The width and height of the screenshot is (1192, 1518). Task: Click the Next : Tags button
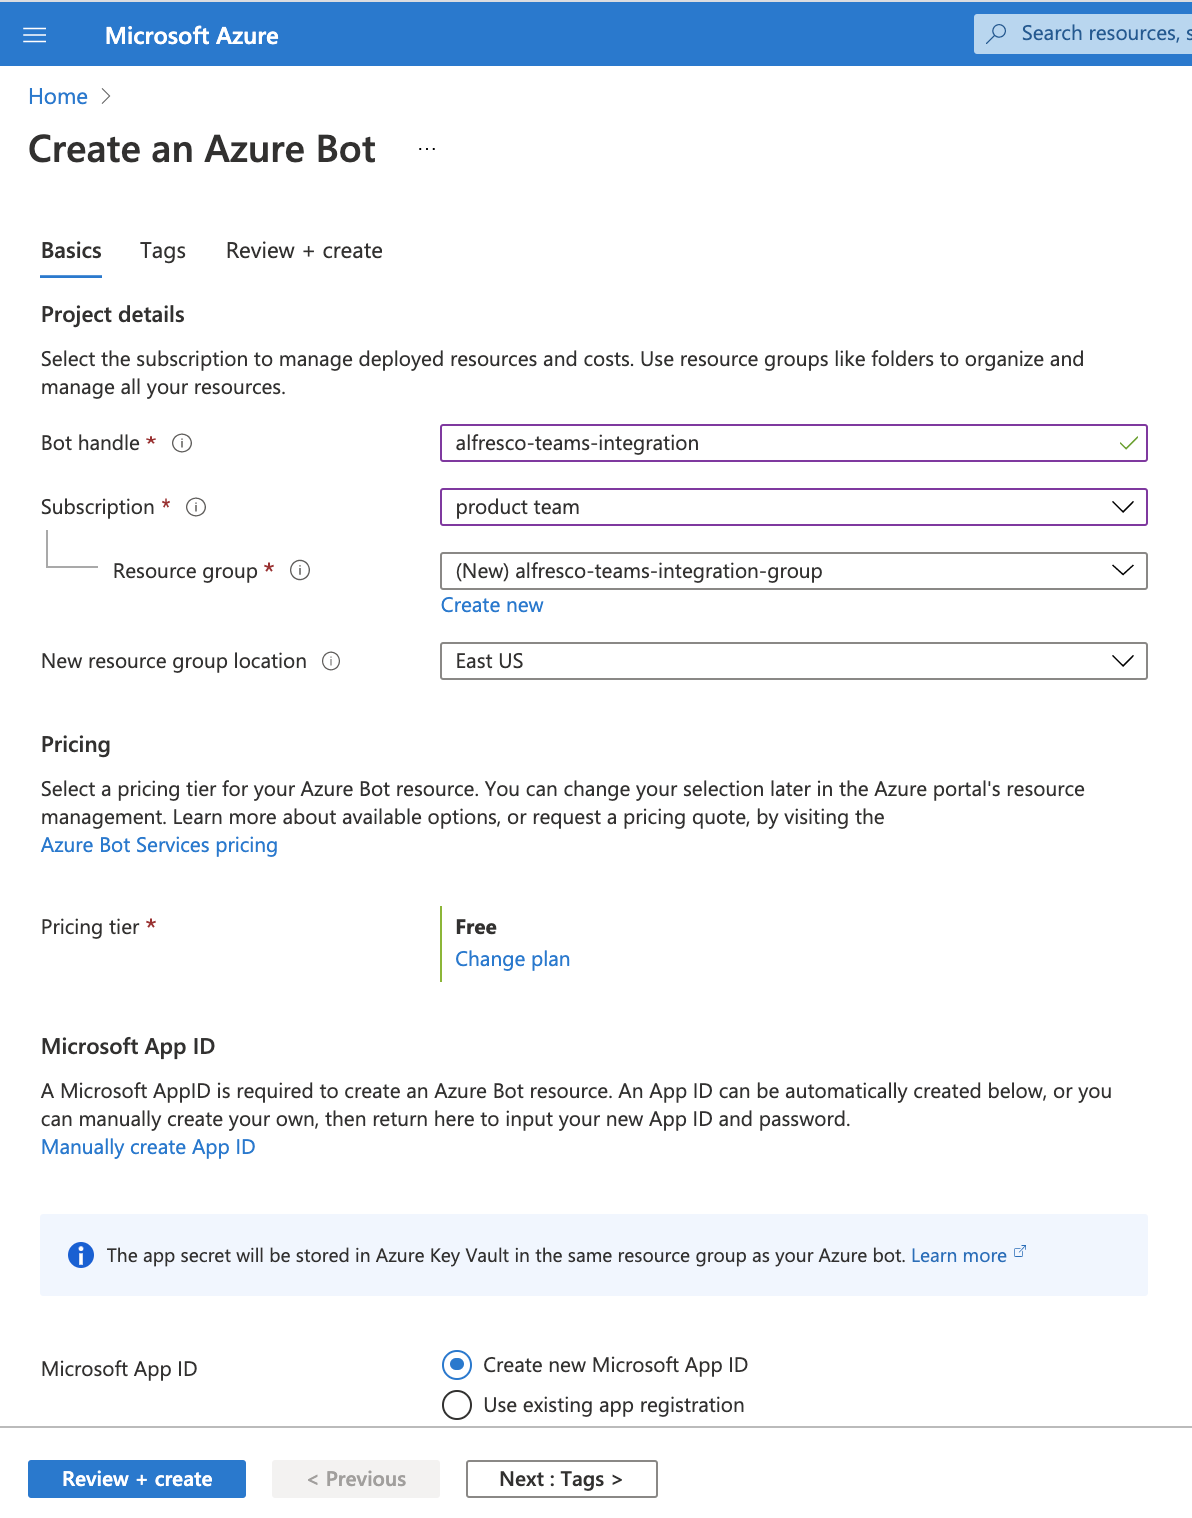561,1479
